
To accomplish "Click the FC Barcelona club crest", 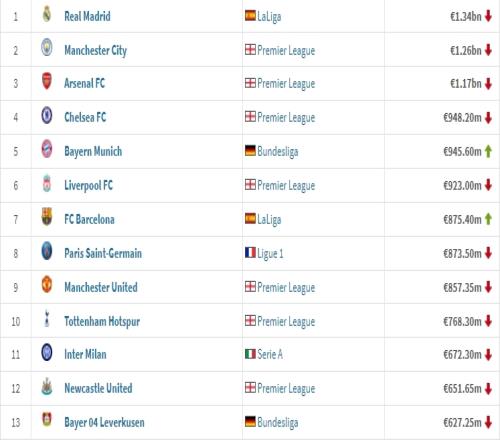I will (47, 217).
